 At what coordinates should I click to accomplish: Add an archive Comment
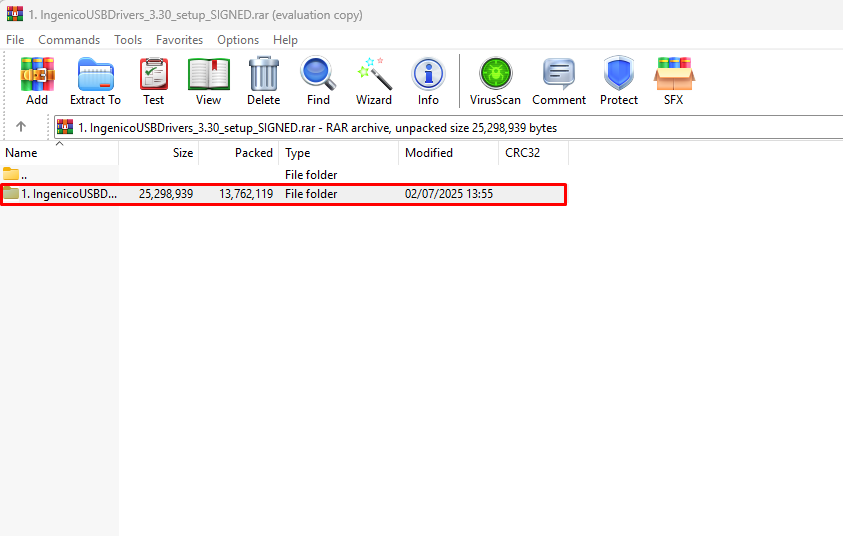(559, 80)
